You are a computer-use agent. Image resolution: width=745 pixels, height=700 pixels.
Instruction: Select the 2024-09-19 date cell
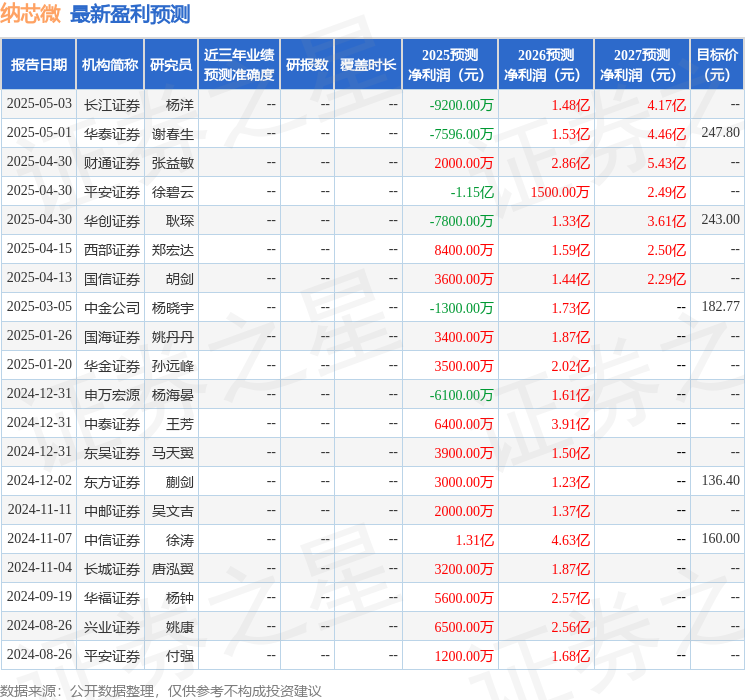39,596
